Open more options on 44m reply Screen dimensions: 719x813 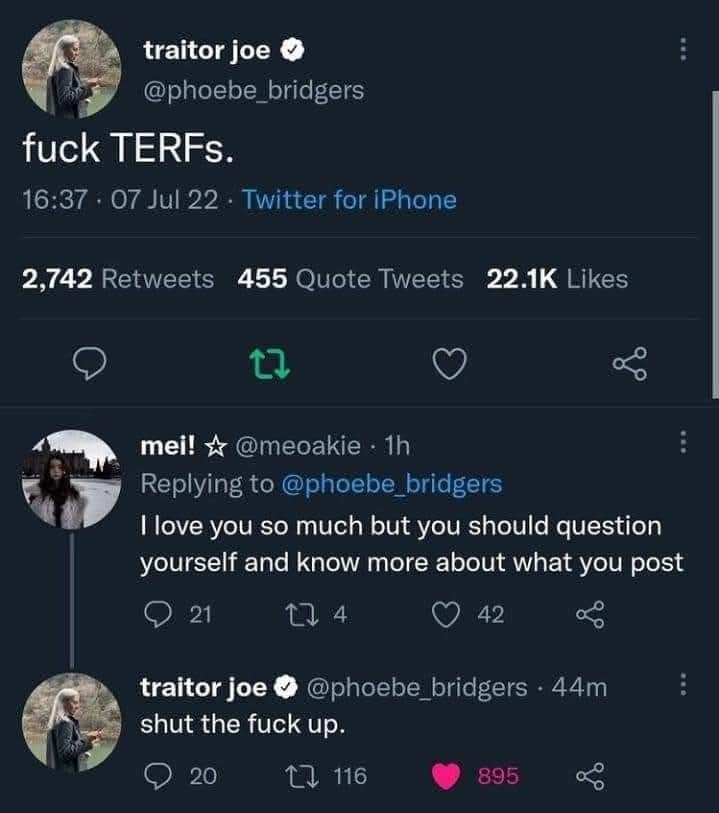pyautogui.click(x=682, y=686)
